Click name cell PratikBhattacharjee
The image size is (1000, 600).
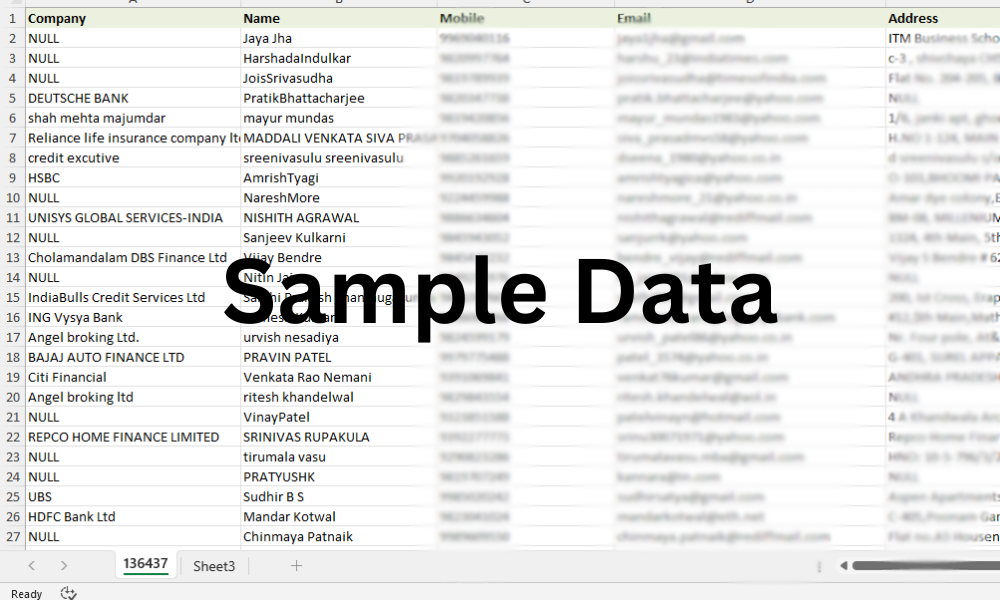[x=339, y=98]
